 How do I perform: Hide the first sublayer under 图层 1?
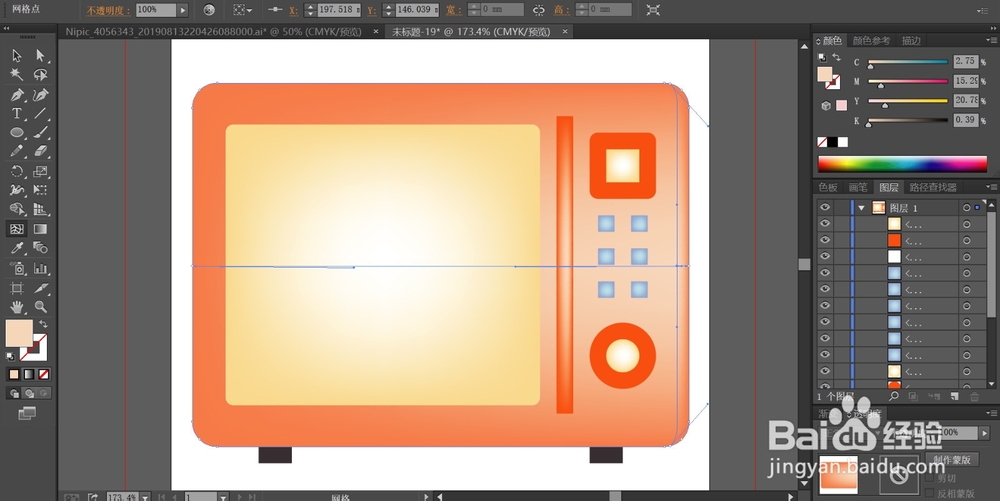(x=825, y=224)
